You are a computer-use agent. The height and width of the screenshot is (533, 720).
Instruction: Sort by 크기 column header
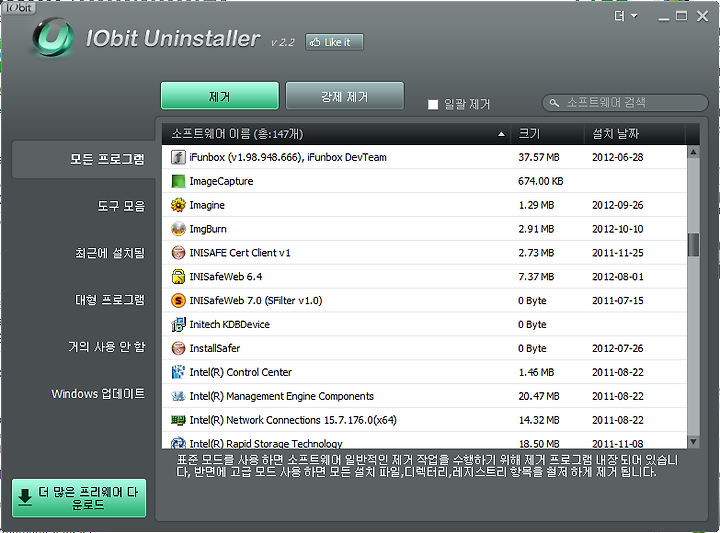click(x=546, y=134)
